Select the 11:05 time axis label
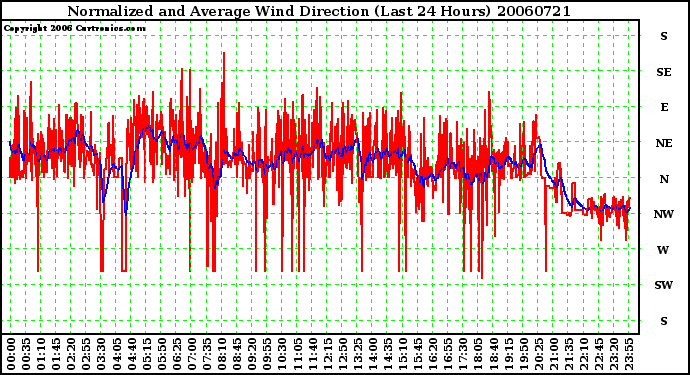Image resolution: width=690 pixels, height=375 pixels. pos(297,354)
